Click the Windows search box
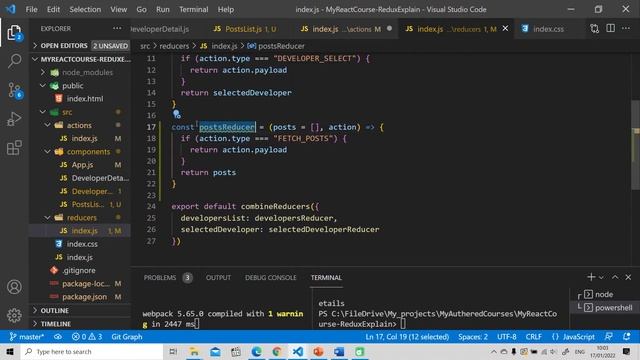Viewport: 640px width, 360px height. coord(92,351)
